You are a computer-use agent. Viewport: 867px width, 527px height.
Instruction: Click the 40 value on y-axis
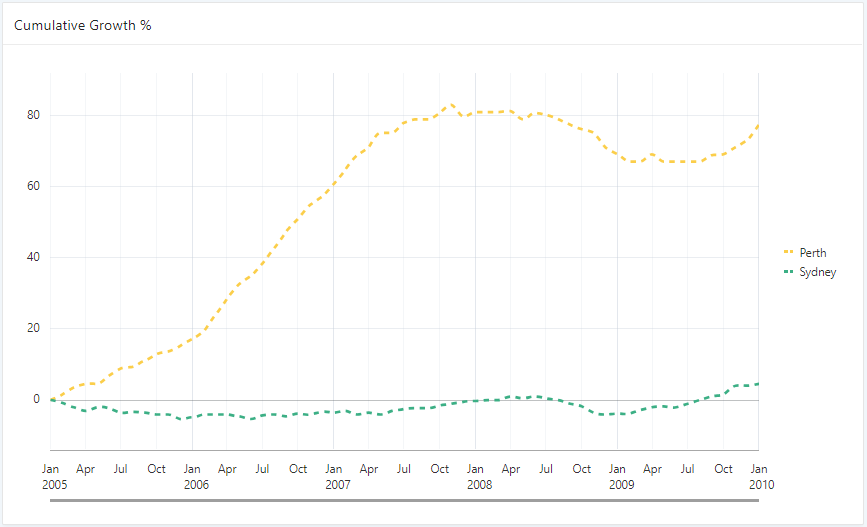point(33,257)
